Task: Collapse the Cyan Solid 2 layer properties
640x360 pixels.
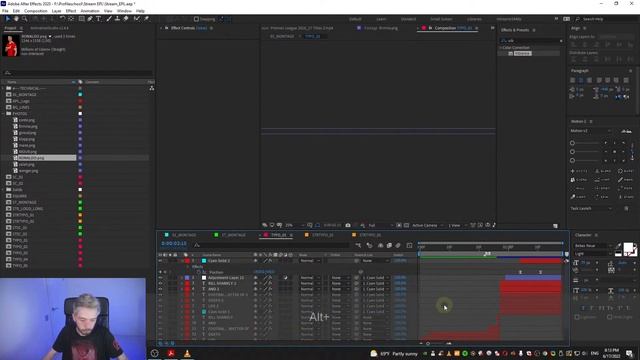Action: coord(182,260)
